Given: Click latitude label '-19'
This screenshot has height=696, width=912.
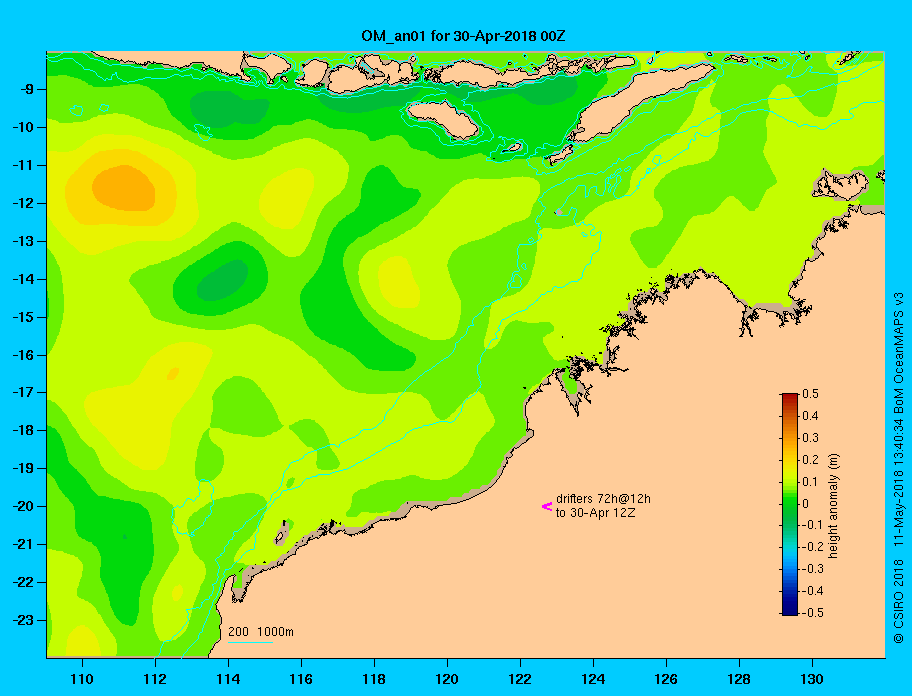Looking at the screenshot, I should tap(21, 468).
